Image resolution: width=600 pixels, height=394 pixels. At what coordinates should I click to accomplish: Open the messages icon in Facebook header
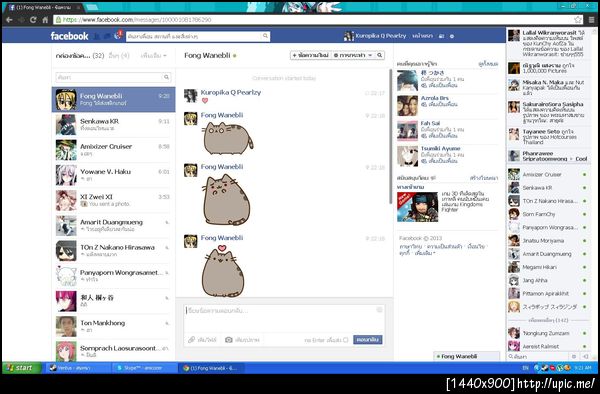coord(107,36)
